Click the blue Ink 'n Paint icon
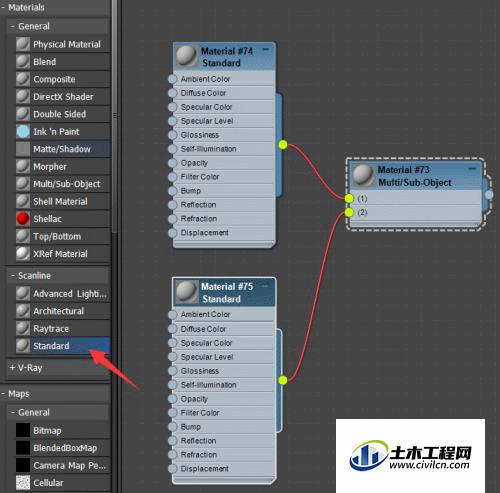 pyautogui.click(x=23, y=131)
